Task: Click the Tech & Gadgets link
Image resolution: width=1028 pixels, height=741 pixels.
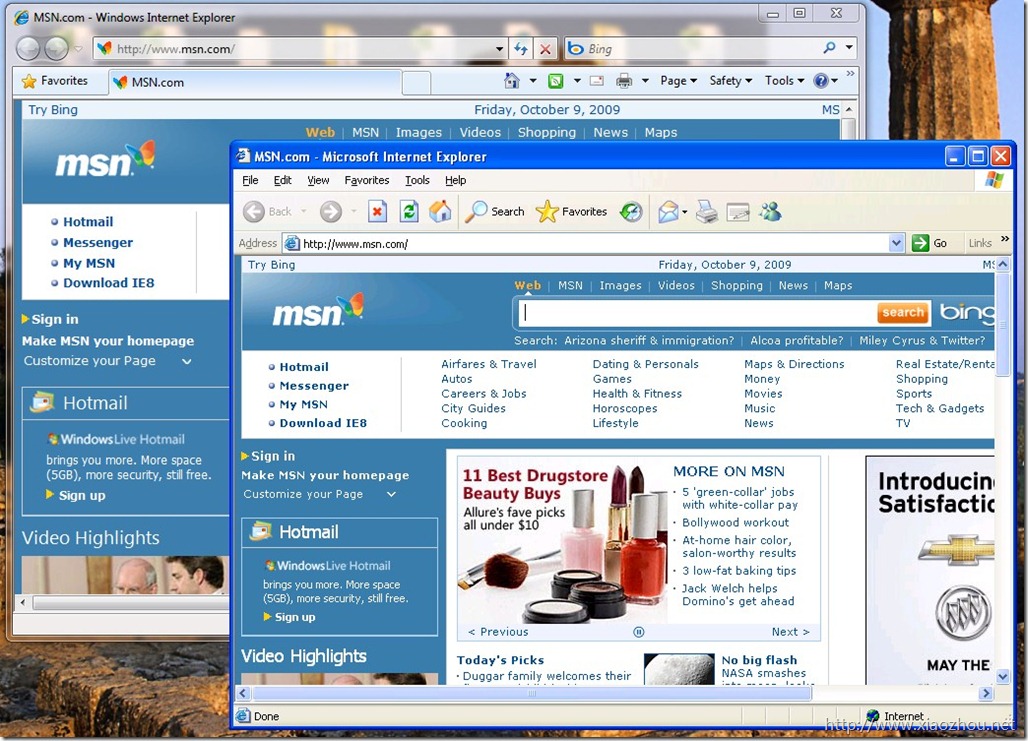Action: pyautogui.click(x=939, y=409)
